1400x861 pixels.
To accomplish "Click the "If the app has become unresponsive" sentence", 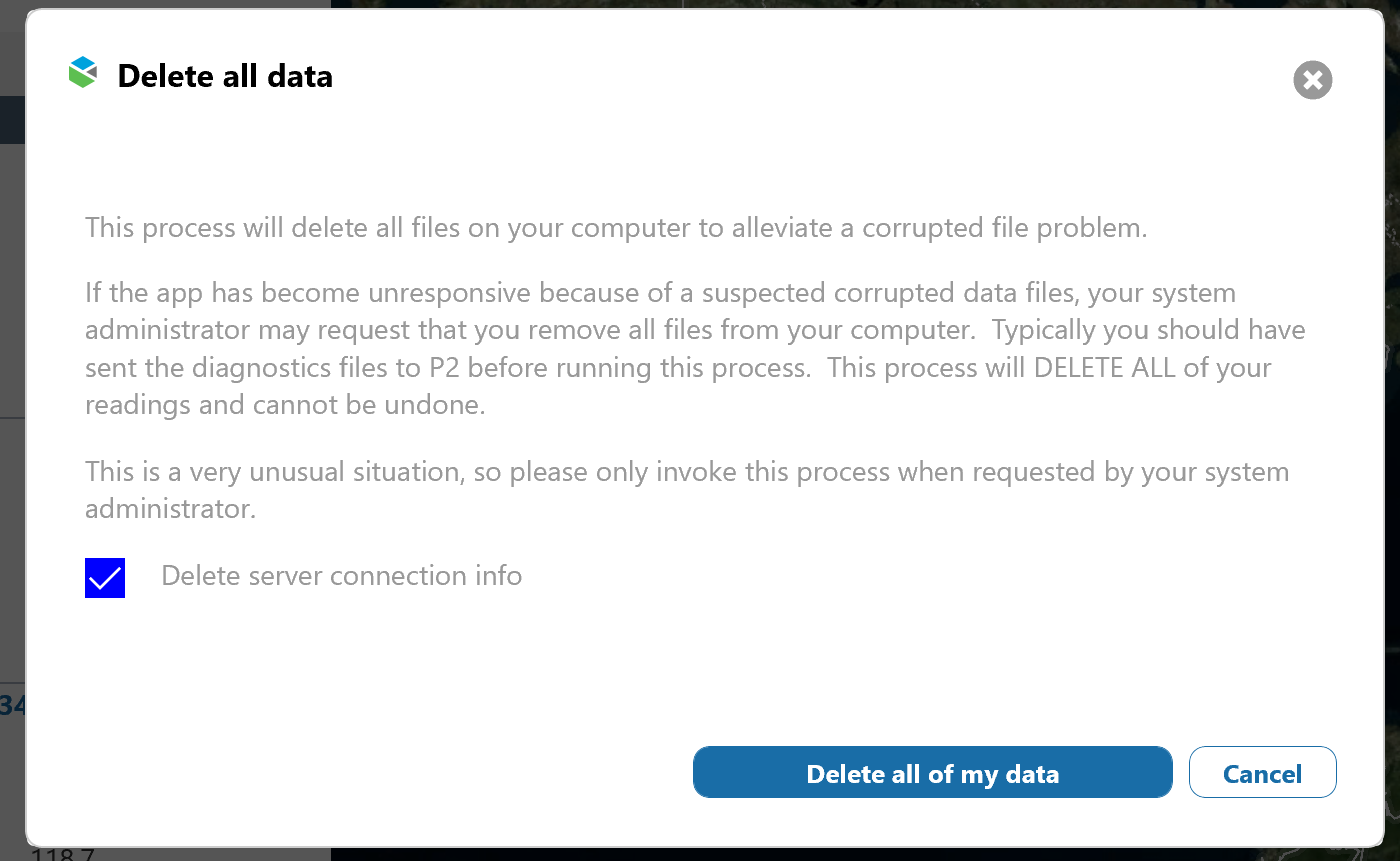I will click(x=310, y=294).
